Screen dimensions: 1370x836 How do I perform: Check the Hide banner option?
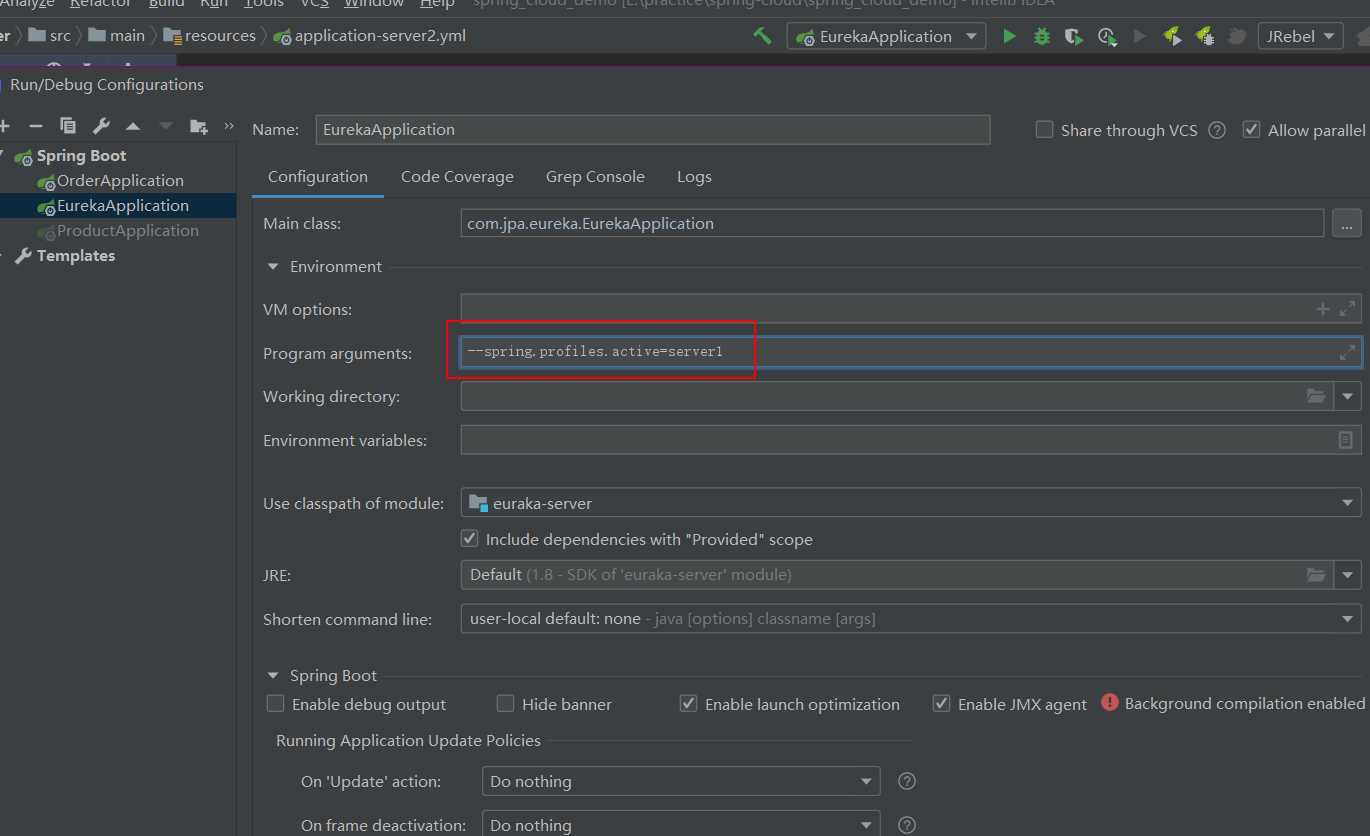pos(505,704)
